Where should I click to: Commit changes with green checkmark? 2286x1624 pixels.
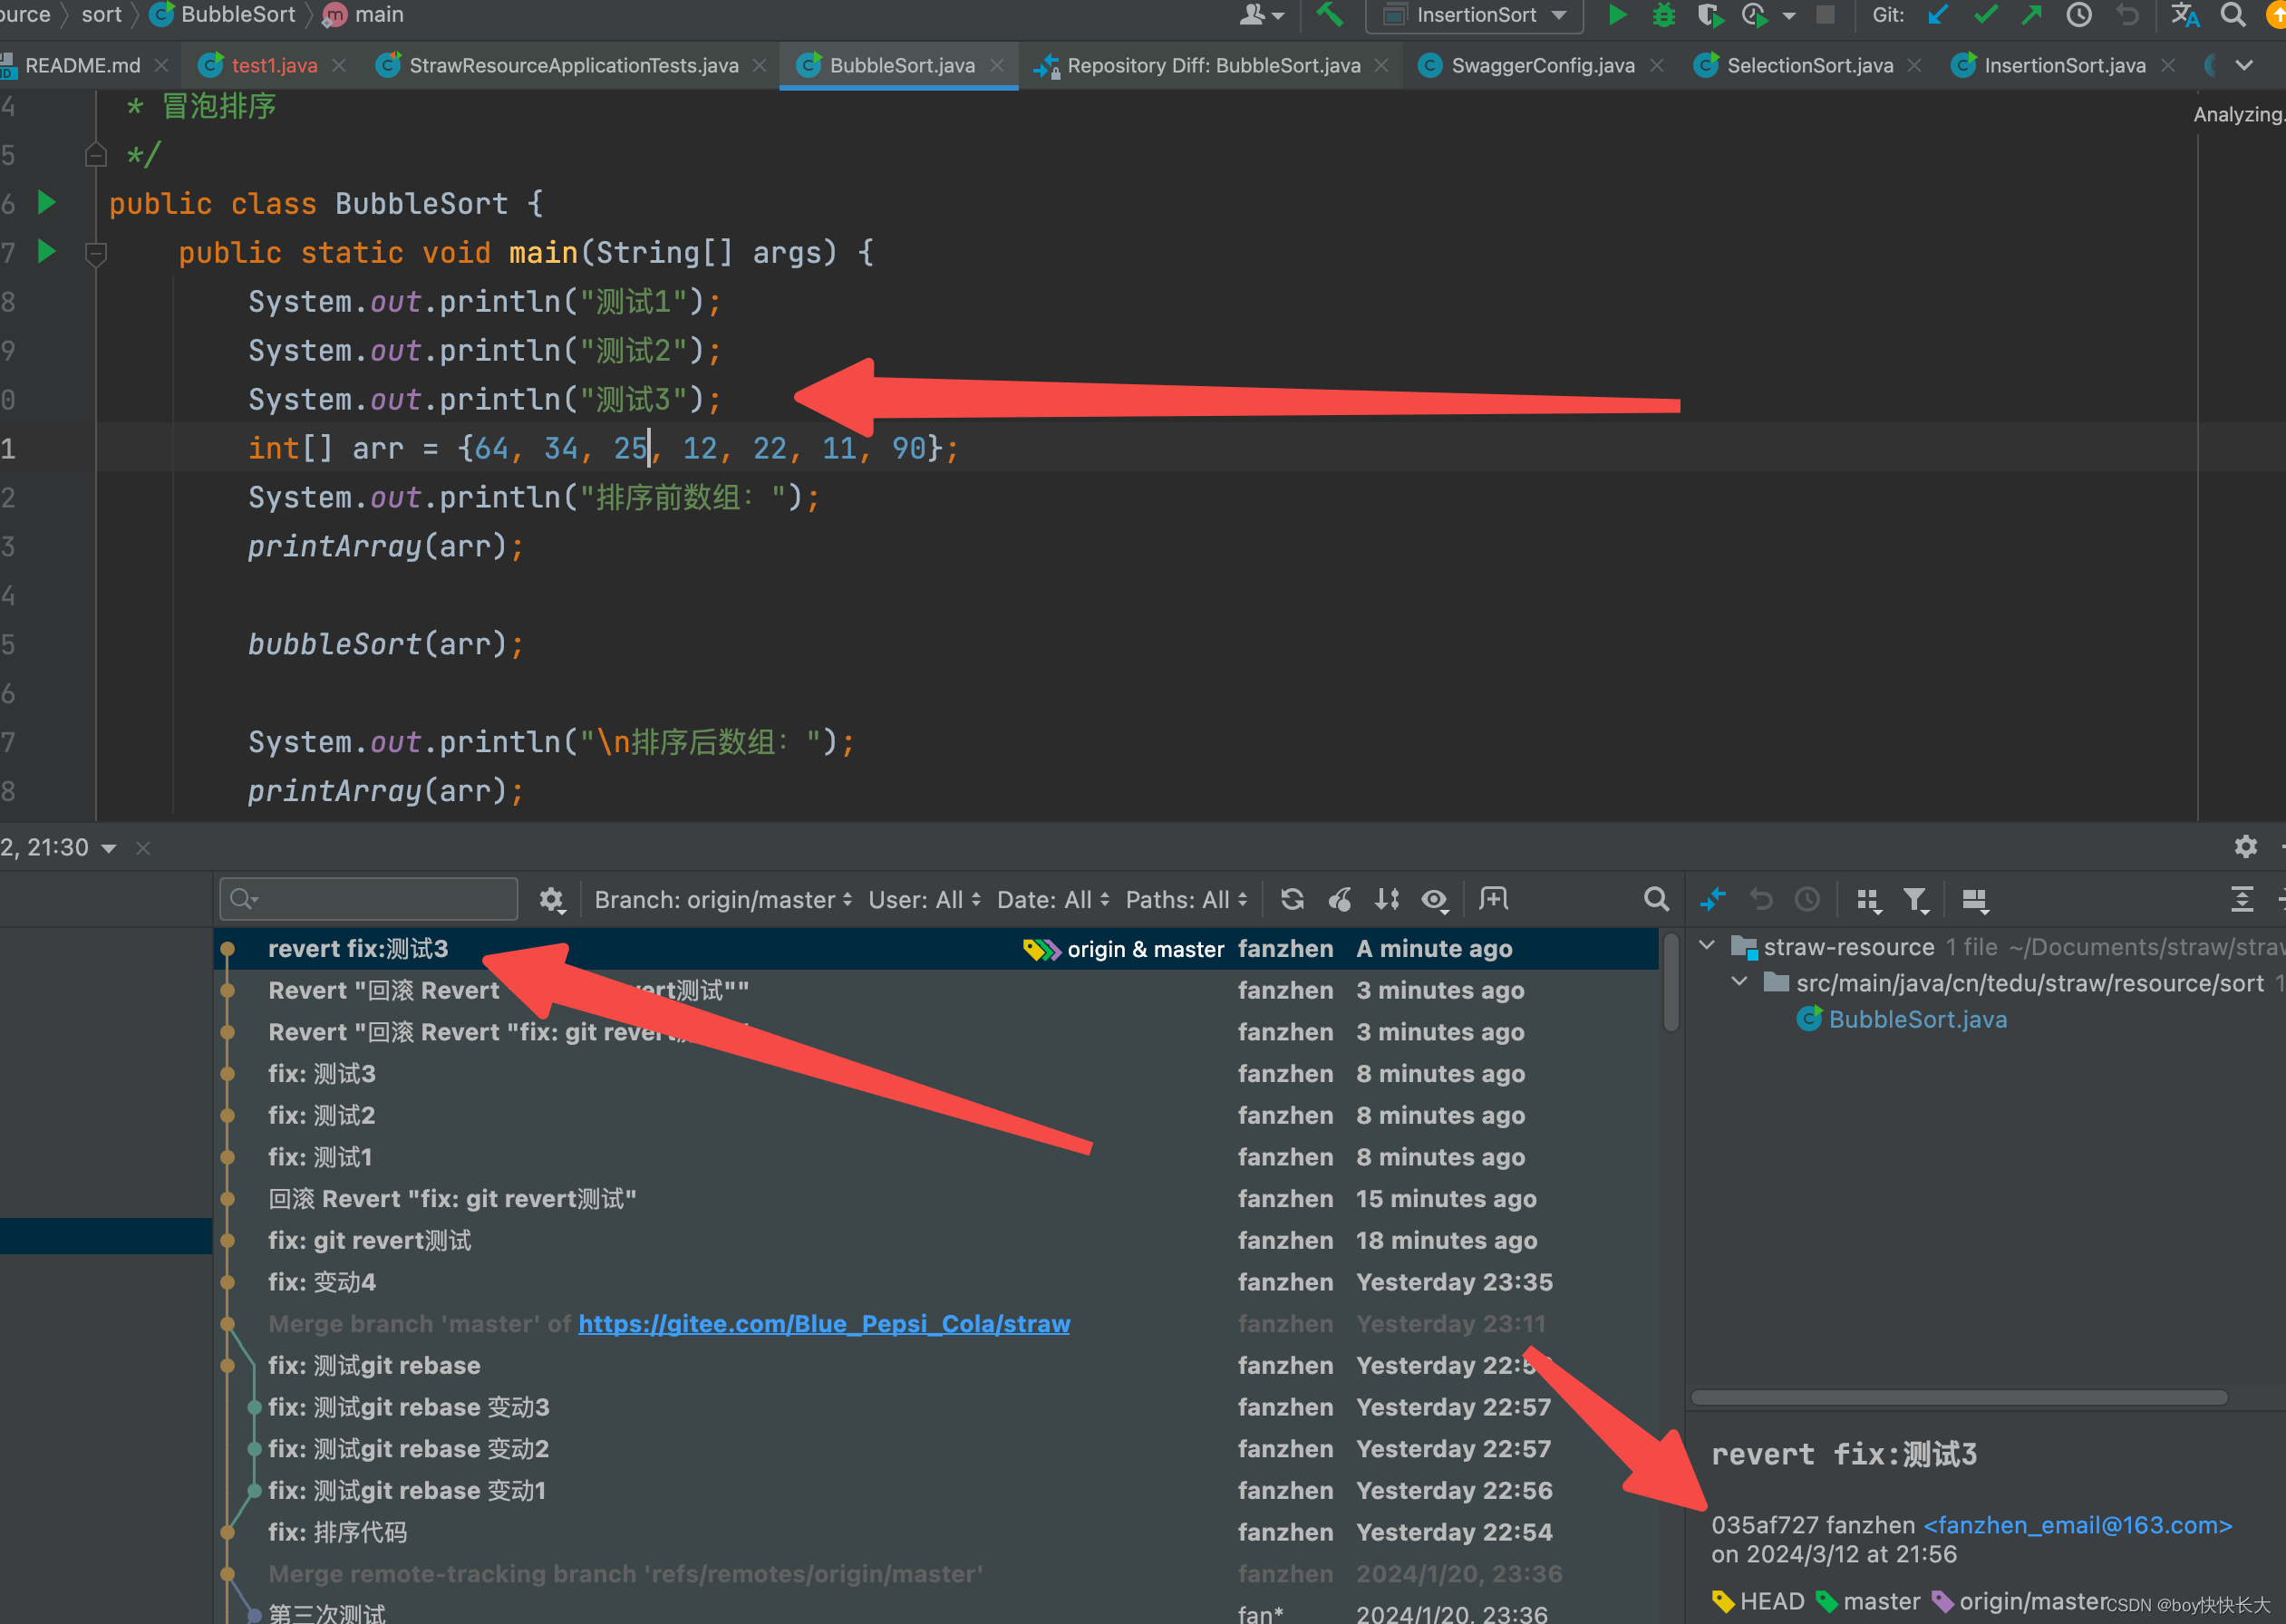(x=1986, y=15)
